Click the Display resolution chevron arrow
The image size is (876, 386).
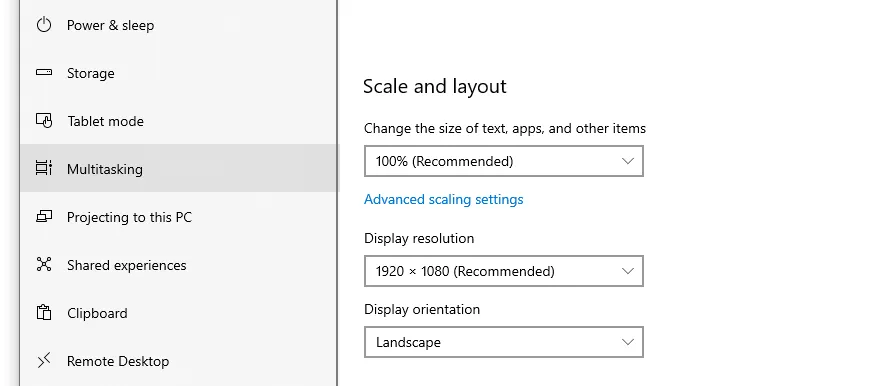627,271
